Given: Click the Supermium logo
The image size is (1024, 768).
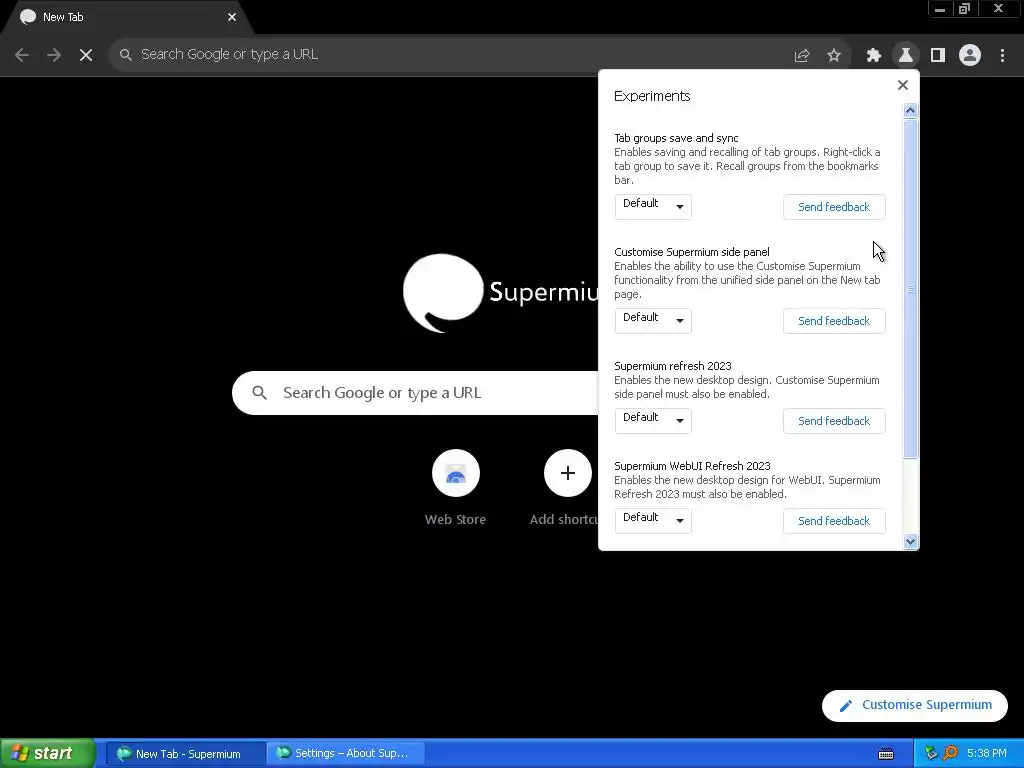Looking at the screenshot, I should point(500,293).
